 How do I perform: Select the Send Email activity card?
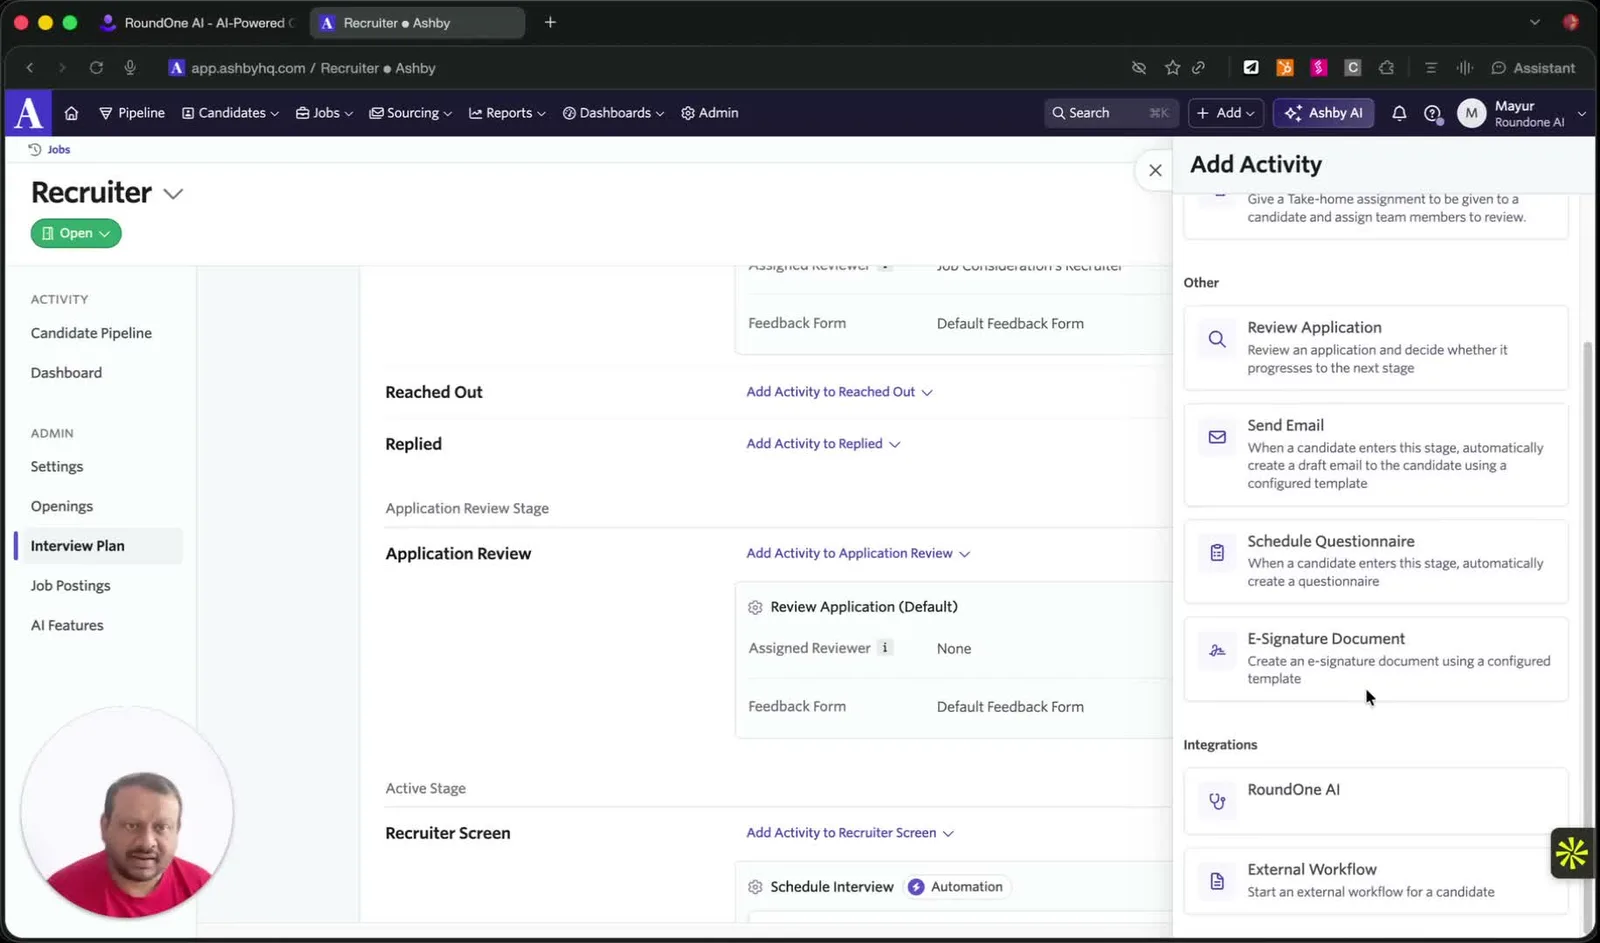tap(1376, 454)
